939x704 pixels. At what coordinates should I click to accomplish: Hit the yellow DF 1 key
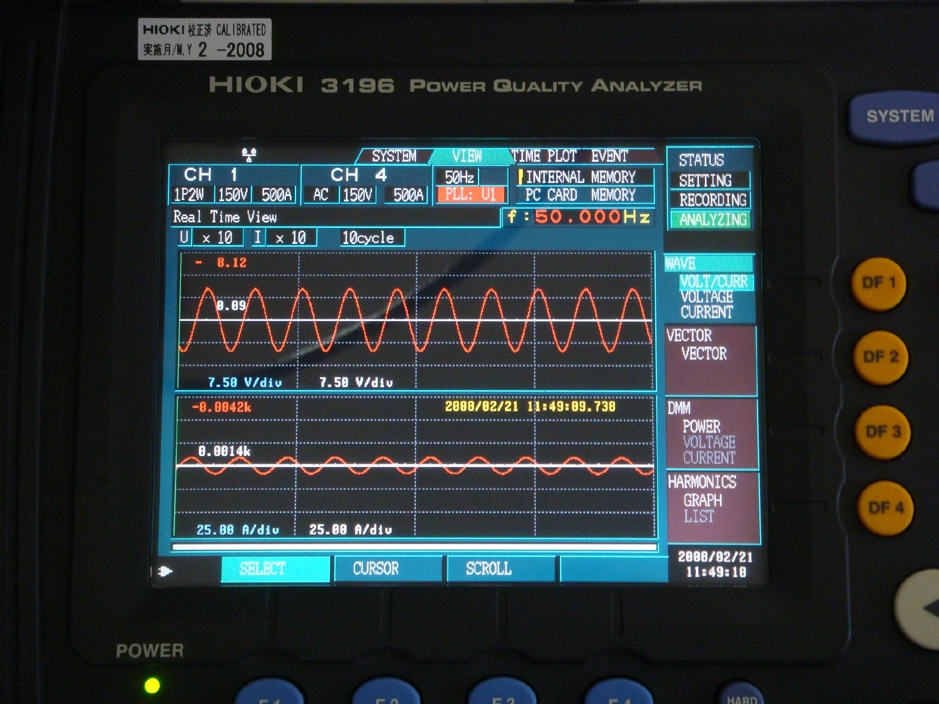(879, 283)
